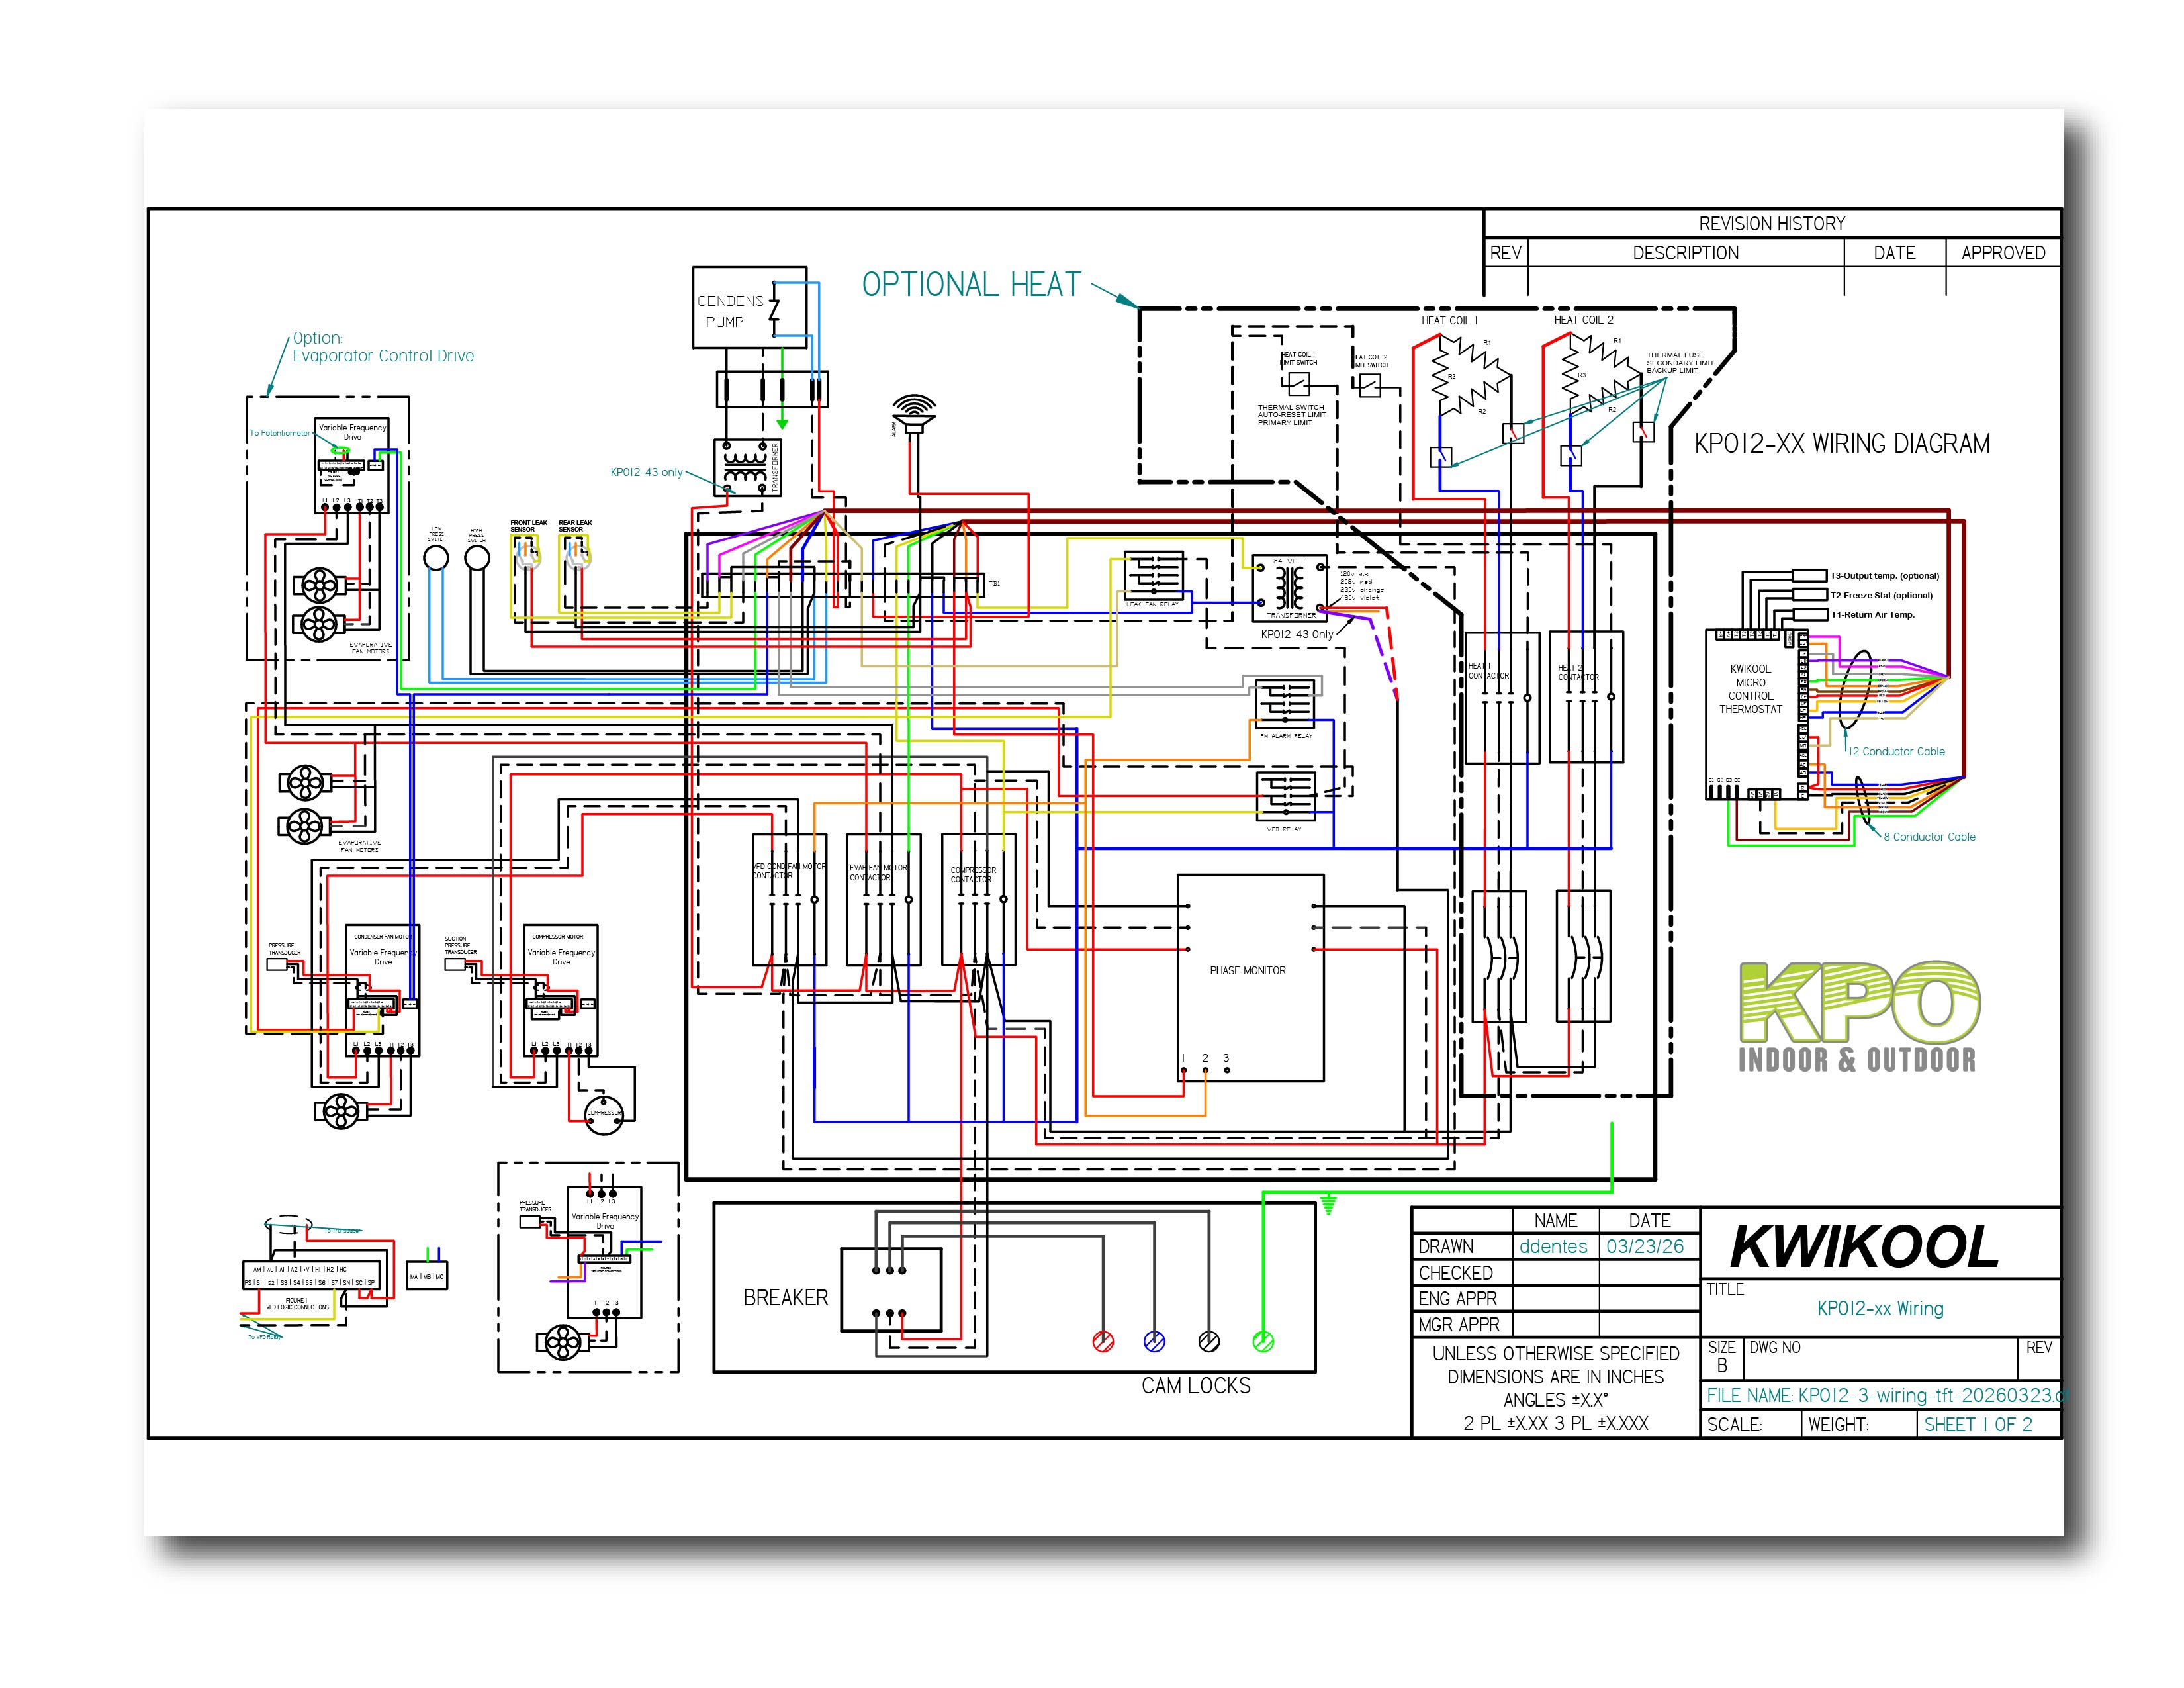Click the blue cam lock connector
Screen dimensions: 2184x1688
(x=1154, y=1342)
